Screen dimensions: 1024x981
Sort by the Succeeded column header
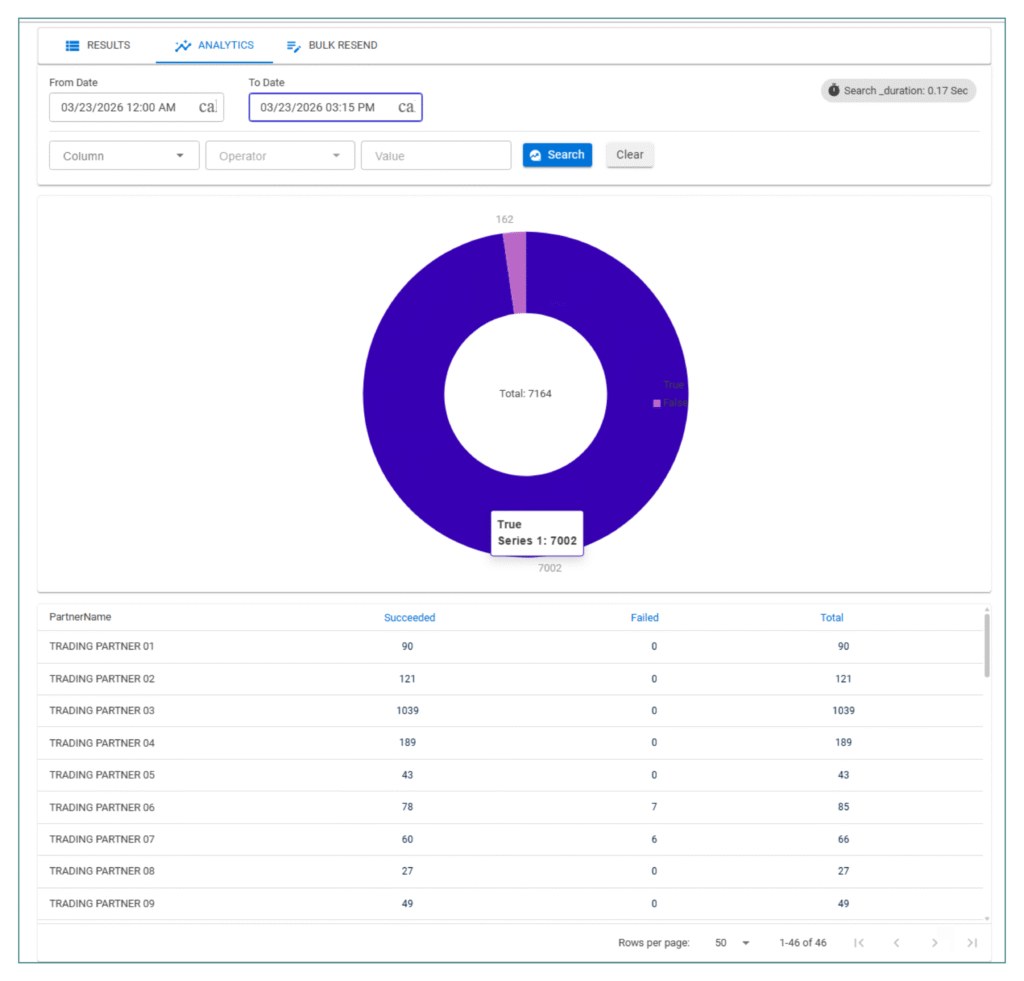pos(409,617)
